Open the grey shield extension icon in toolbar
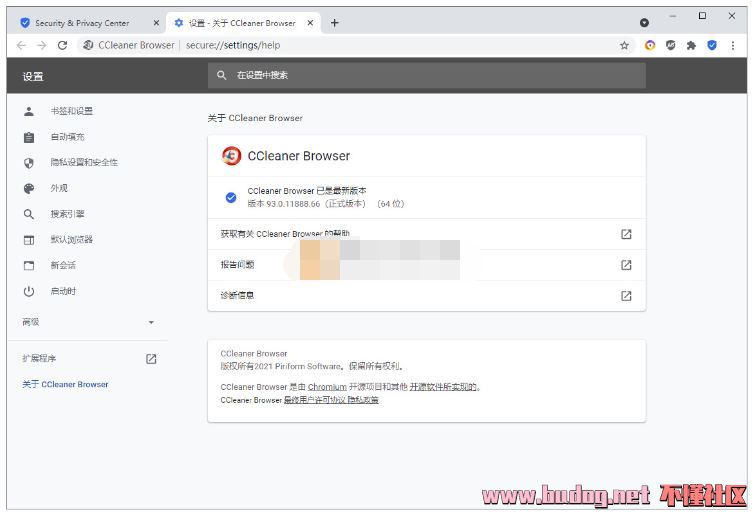The width and height of the screenshot is (756, 516). (670, 45)
